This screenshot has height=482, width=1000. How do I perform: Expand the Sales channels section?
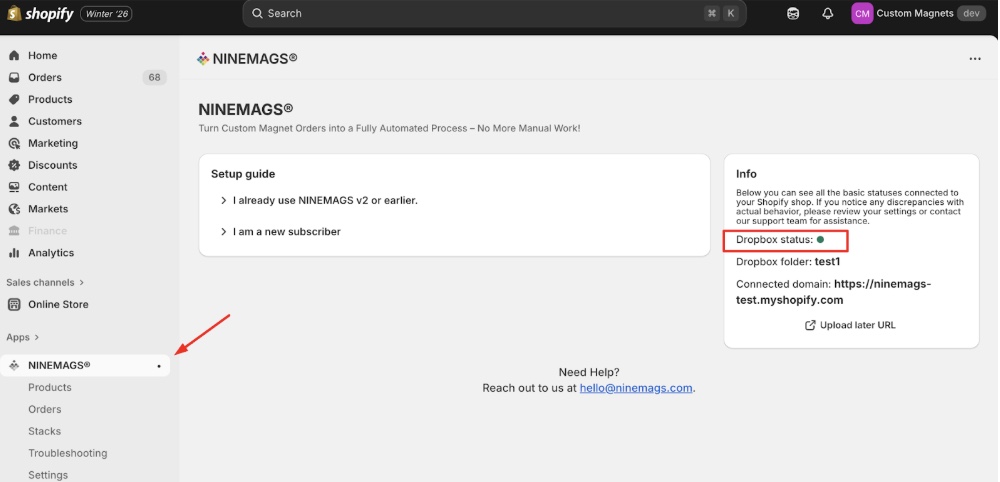(x=45, y=282)
